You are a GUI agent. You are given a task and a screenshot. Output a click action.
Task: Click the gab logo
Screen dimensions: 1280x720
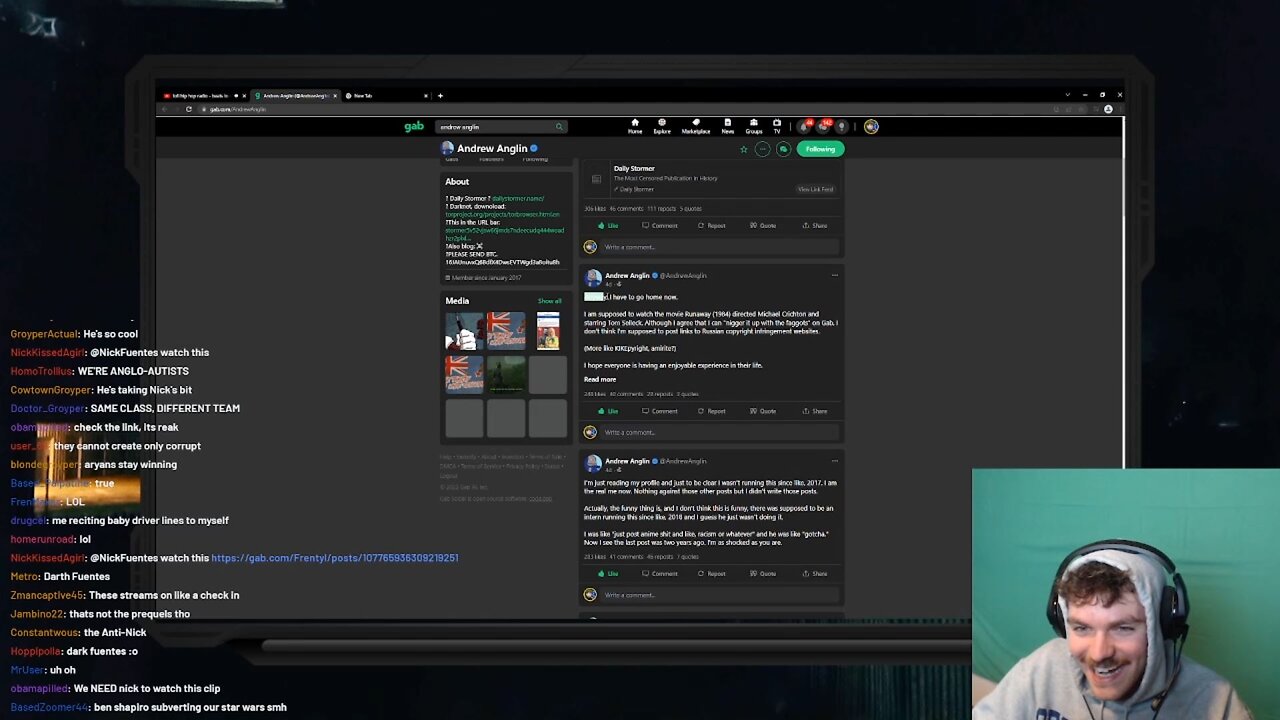[414, 127]
